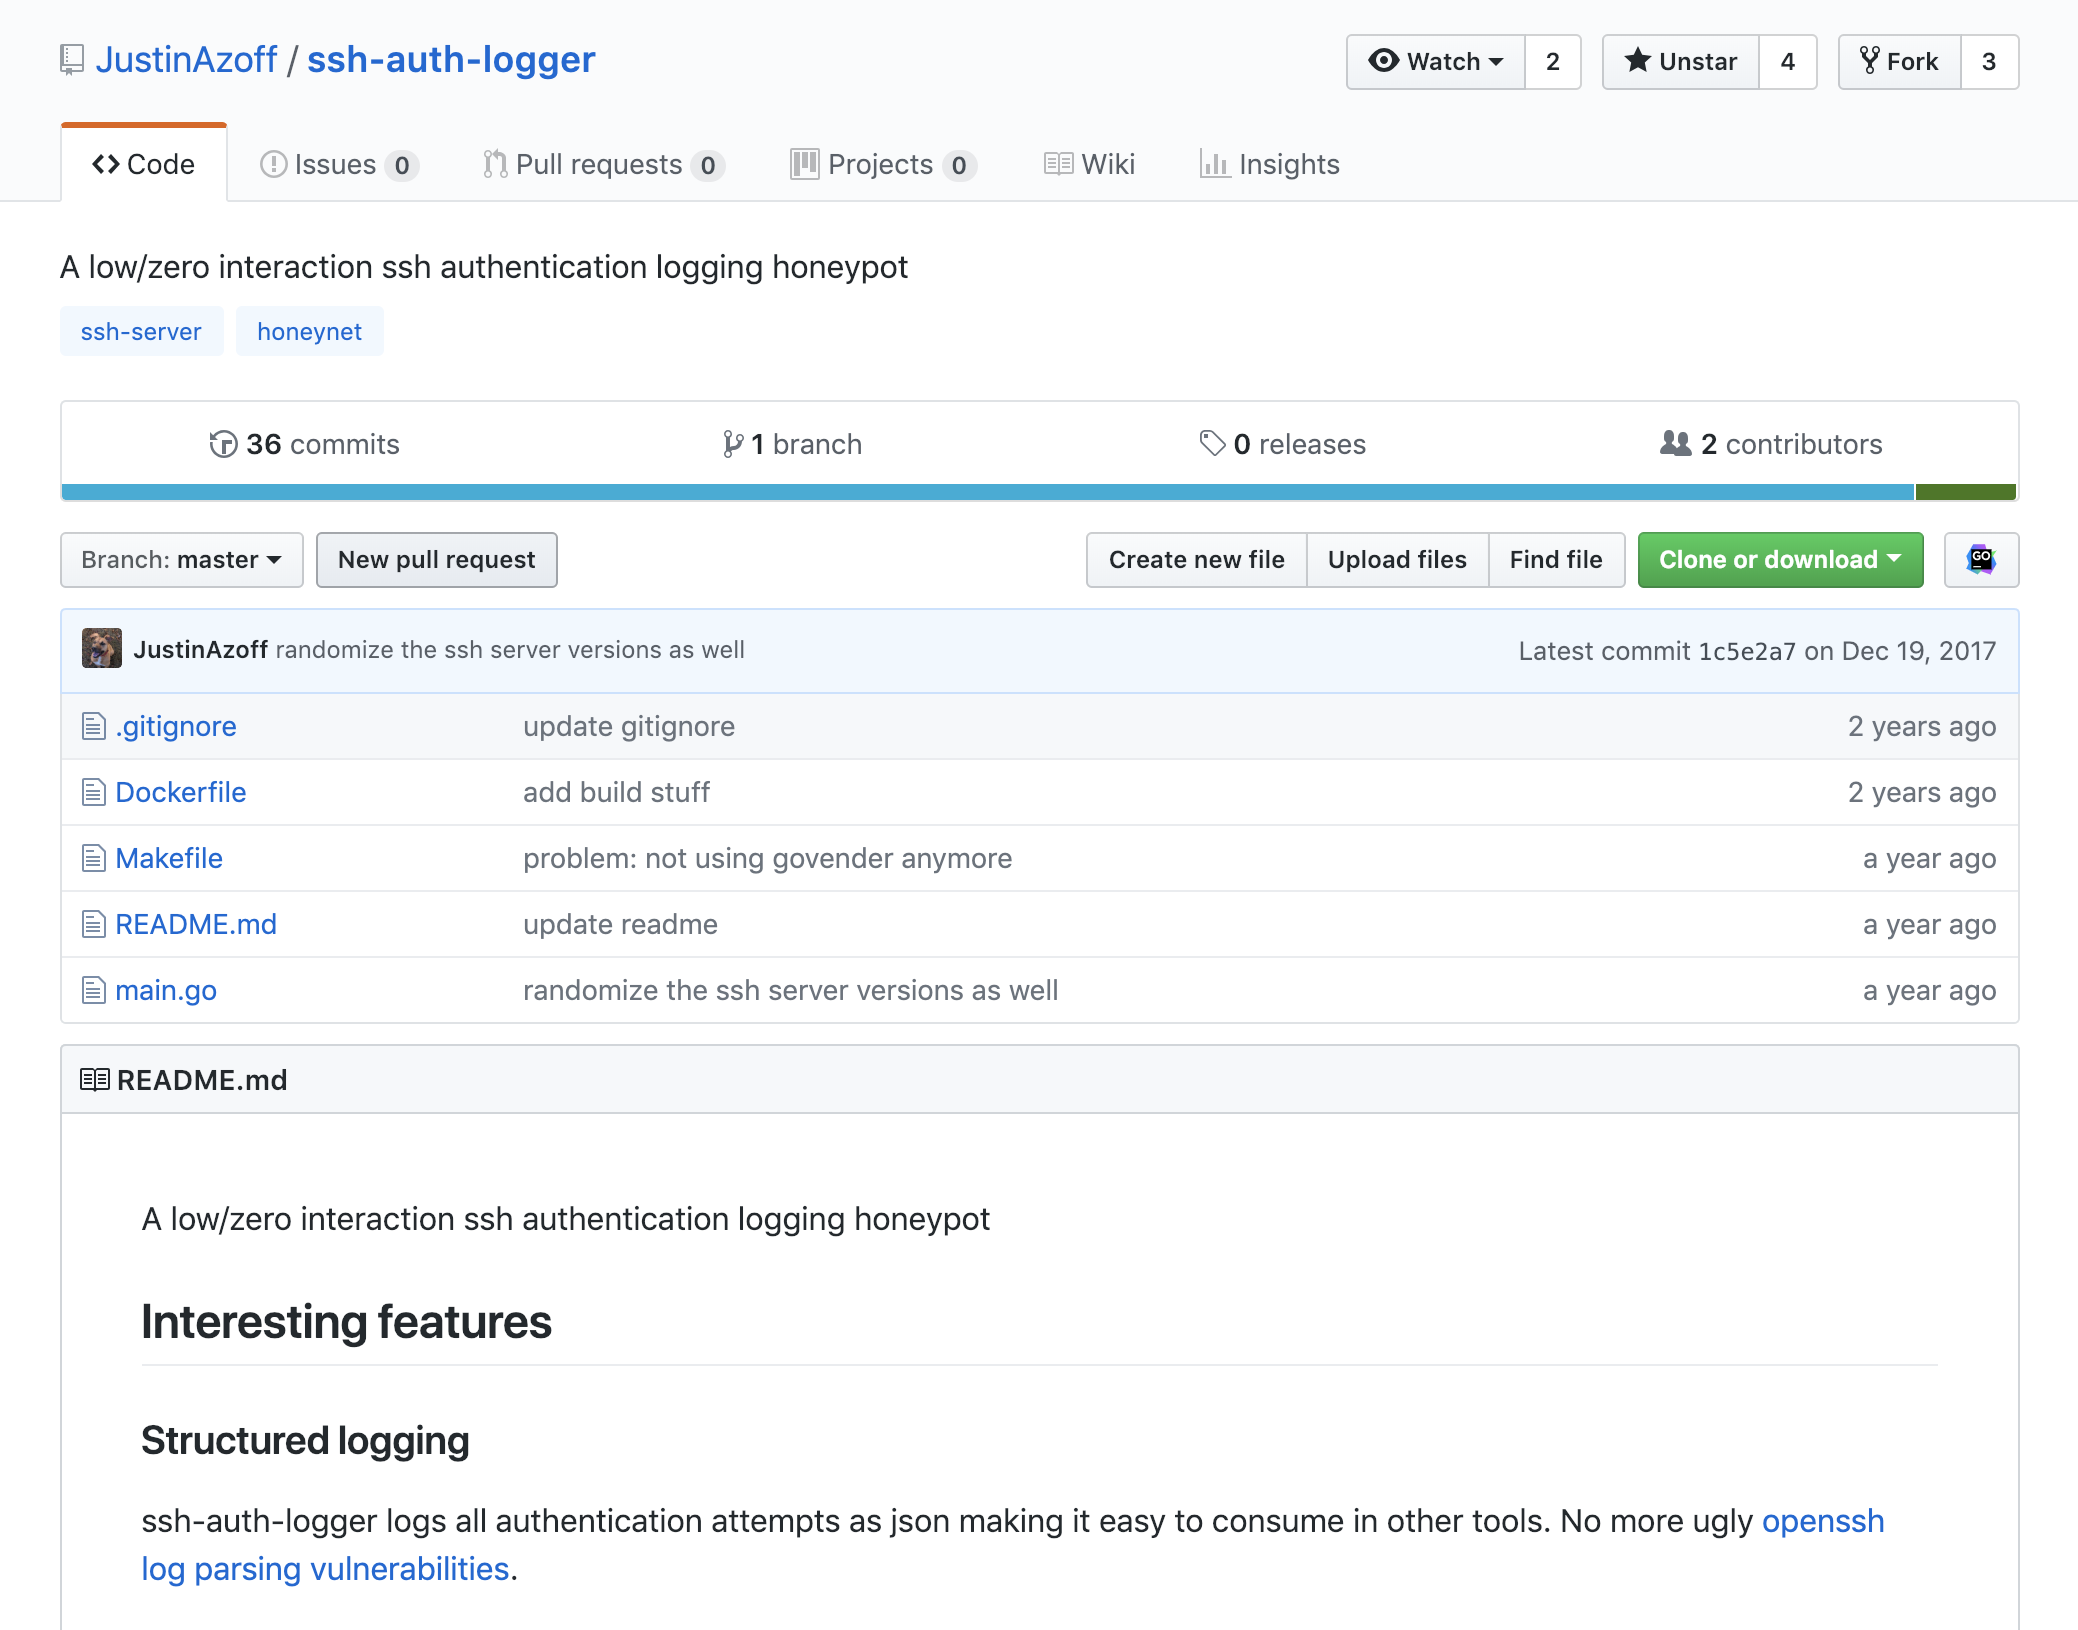Toggle Unstar on the repository

(x=1681, y=62)
